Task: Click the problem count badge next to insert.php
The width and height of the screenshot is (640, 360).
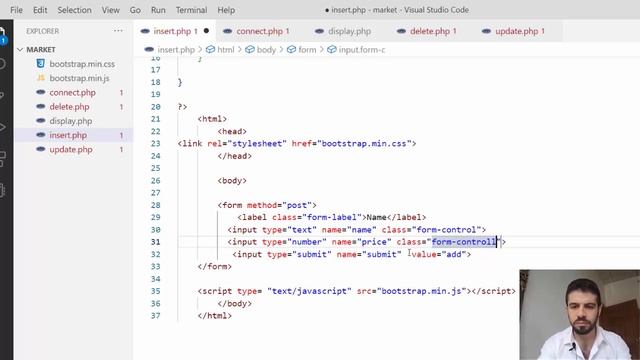Action: 121,136
